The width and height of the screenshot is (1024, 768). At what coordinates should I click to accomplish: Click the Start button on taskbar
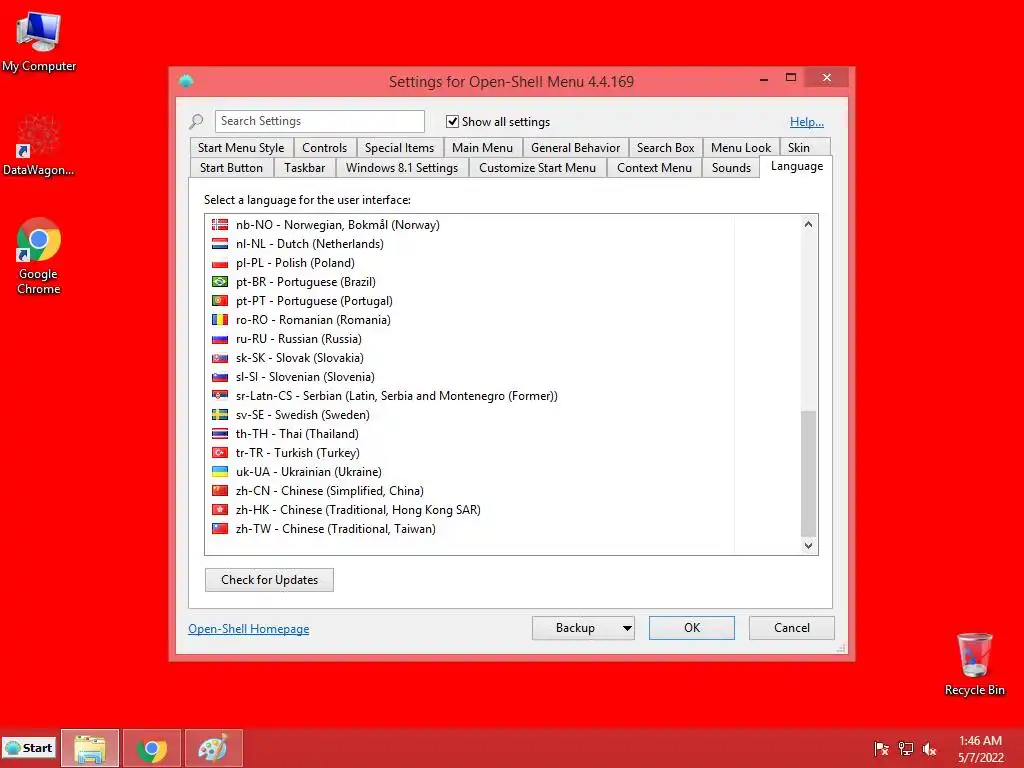[x=29, y=748]
